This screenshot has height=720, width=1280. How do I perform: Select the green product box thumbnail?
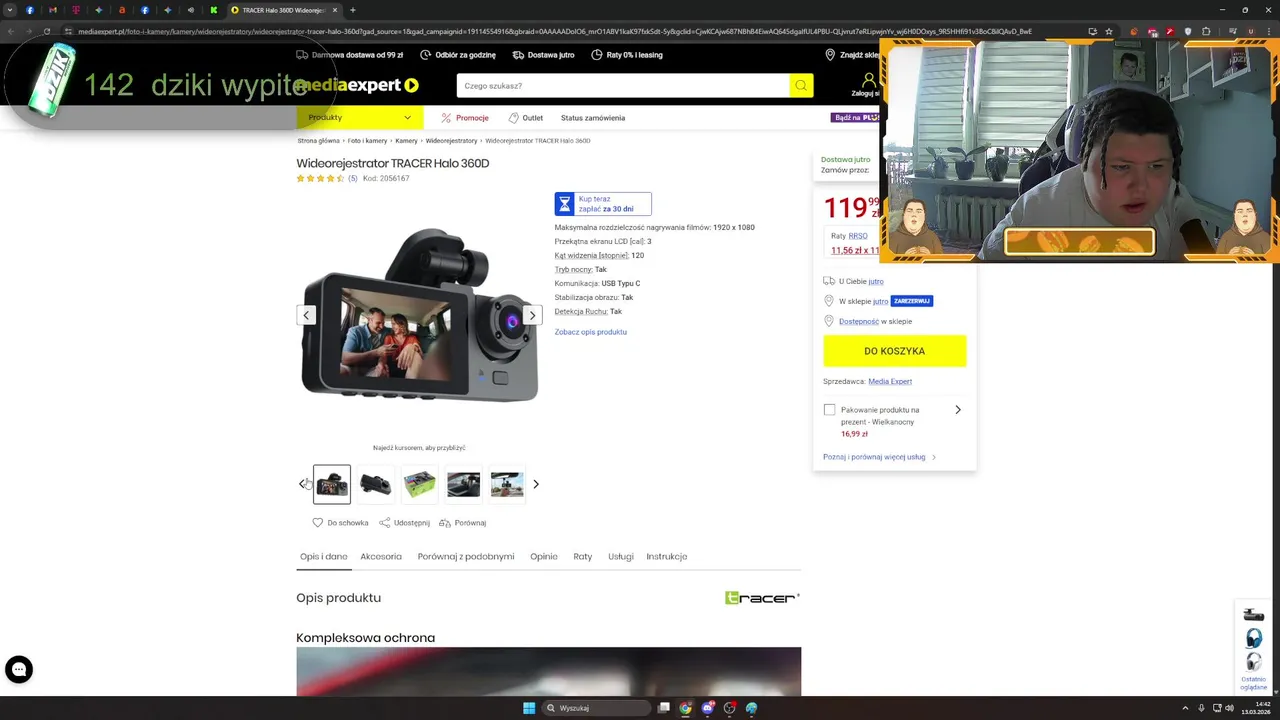click(420, 484)
